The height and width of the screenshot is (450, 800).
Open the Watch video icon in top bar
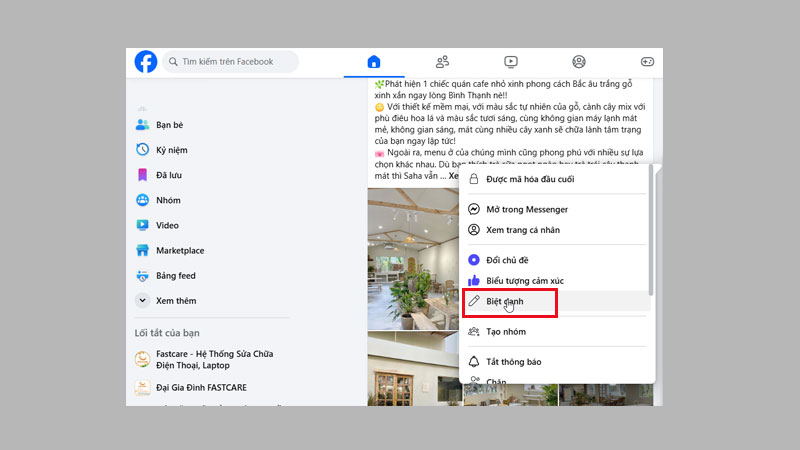511,62
